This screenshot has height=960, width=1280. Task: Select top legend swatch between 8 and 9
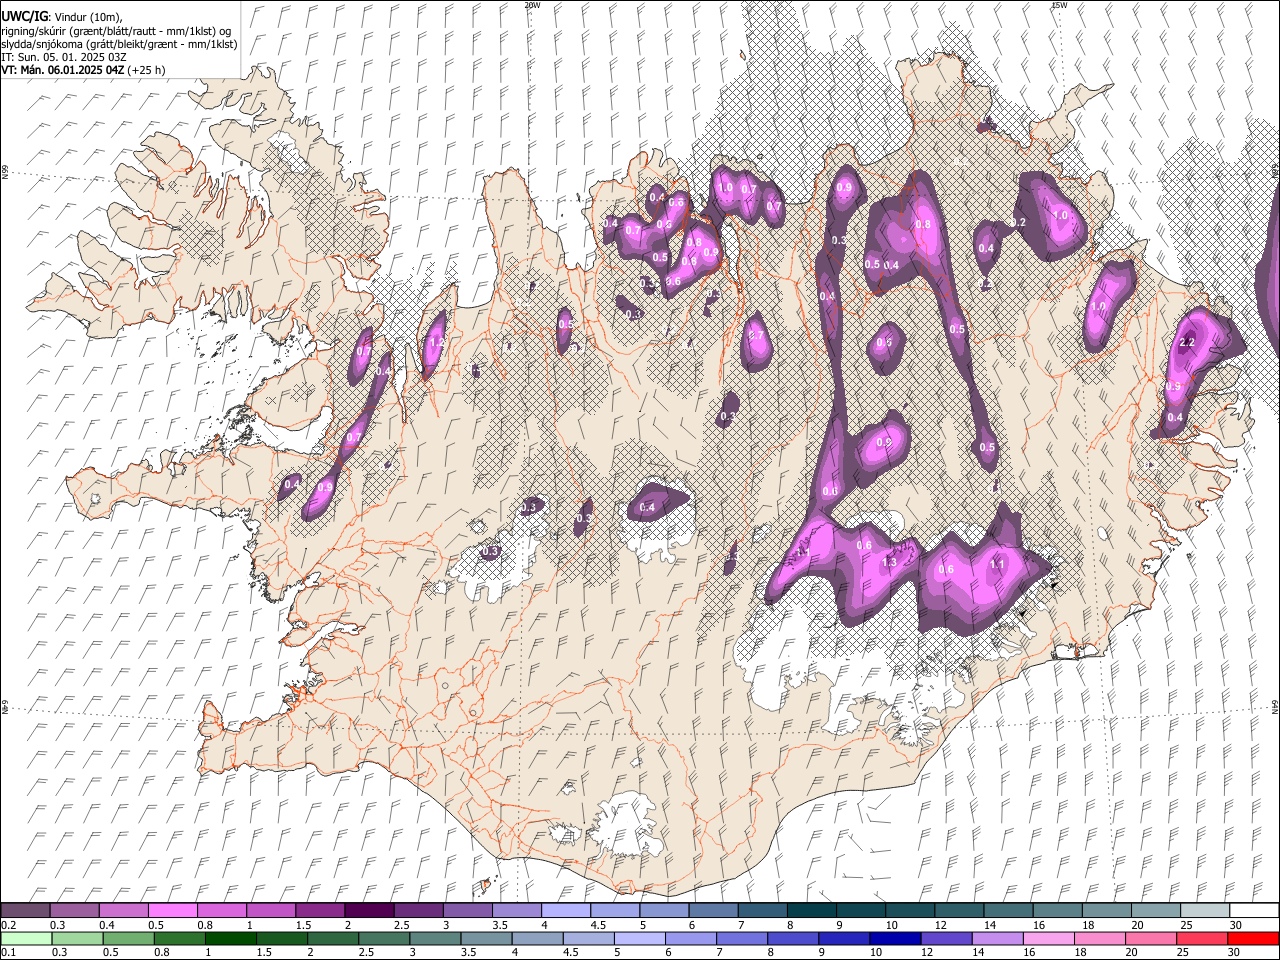pyautogui.click(x=811, y=911)
